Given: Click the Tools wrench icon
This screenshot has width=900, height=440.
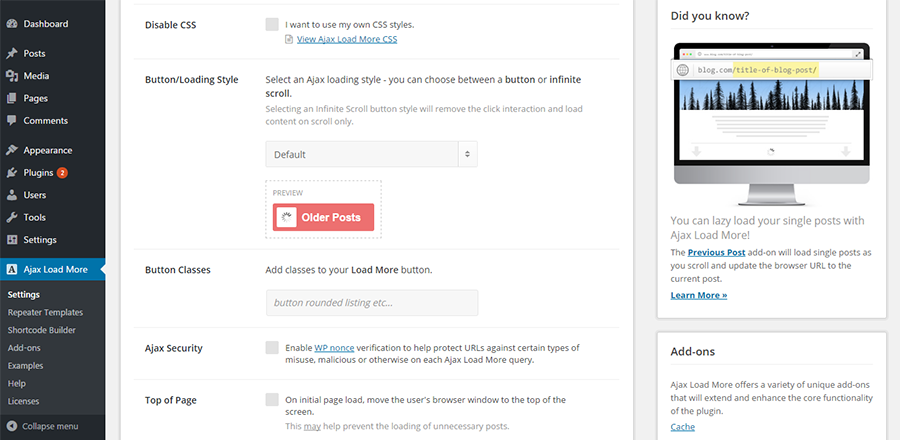Looking at the screenshot, I should 11,217.
